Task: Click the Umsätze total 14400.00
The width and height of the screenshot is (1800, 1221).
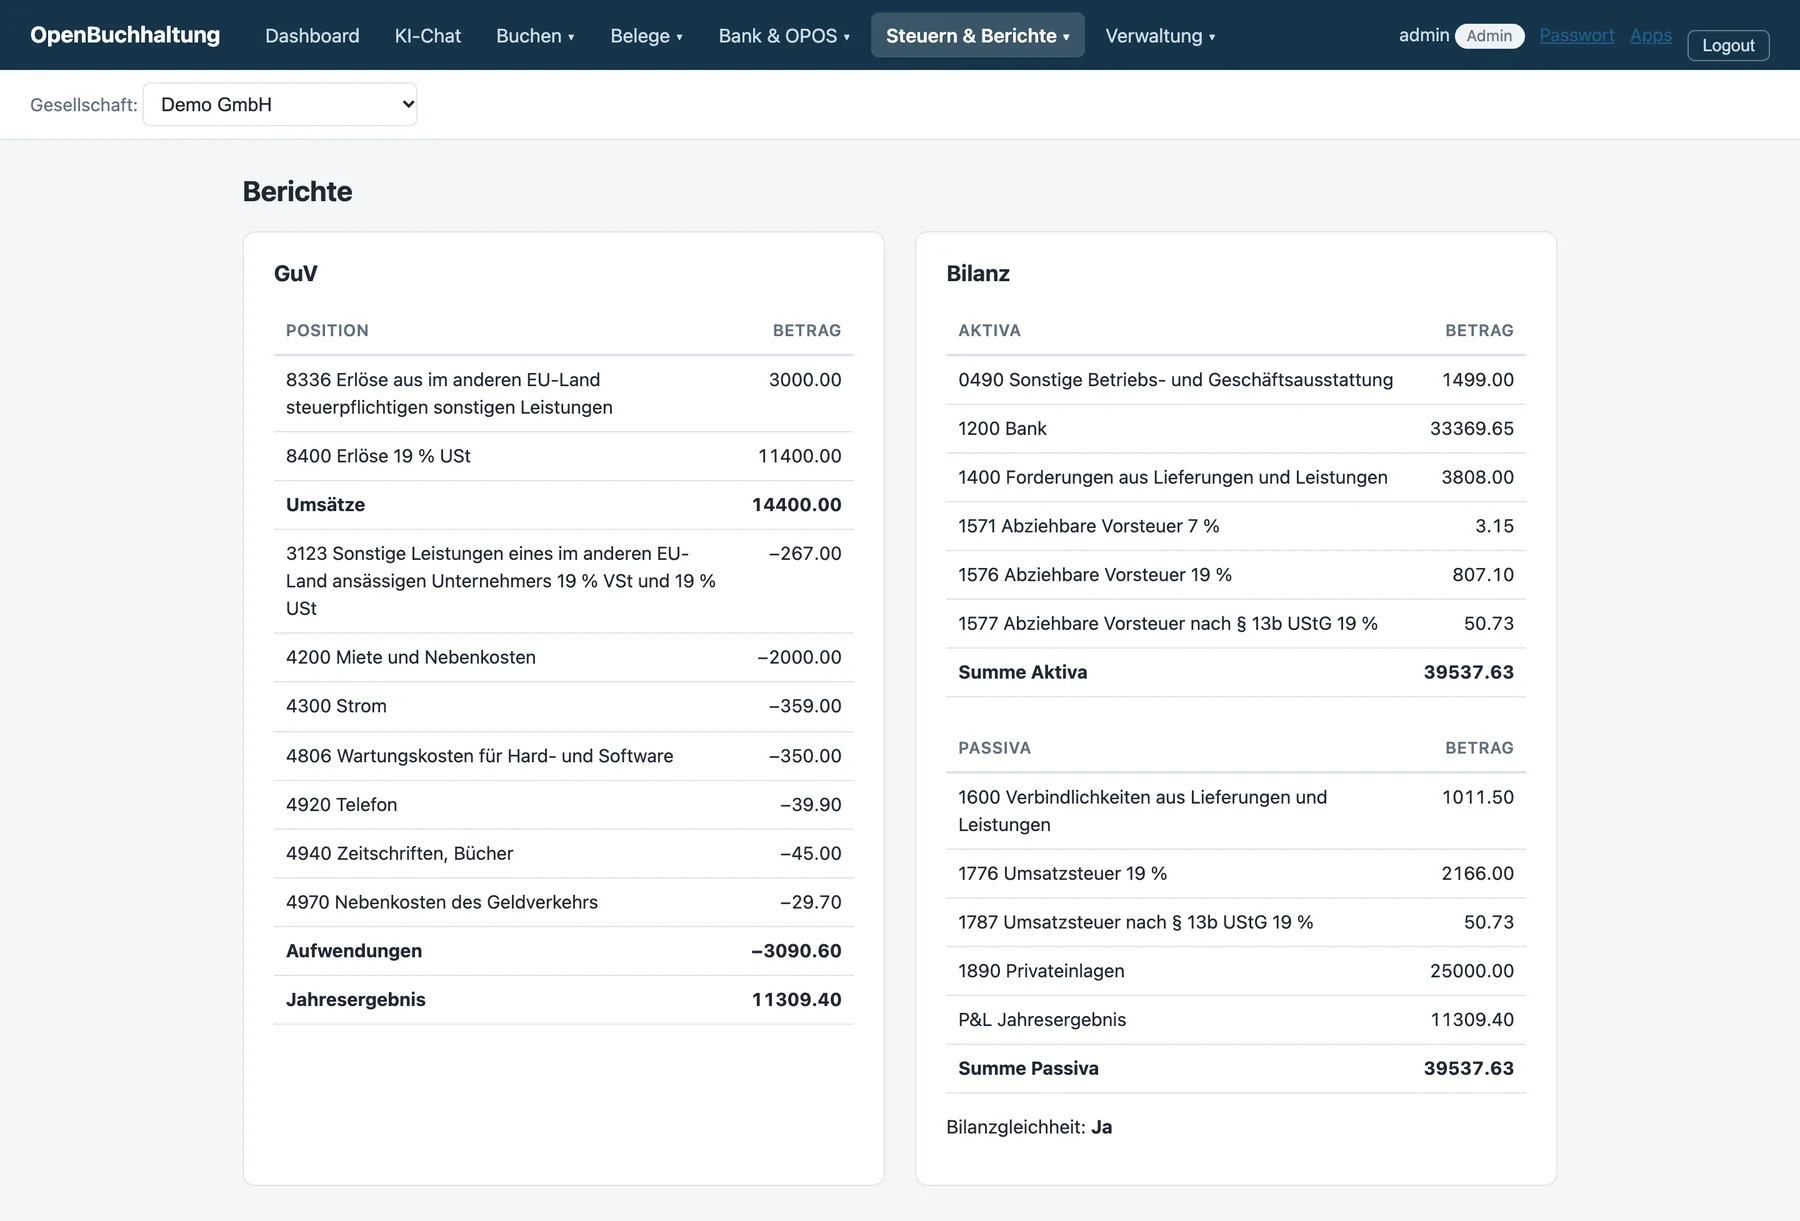Action: [x=796, y=505]
